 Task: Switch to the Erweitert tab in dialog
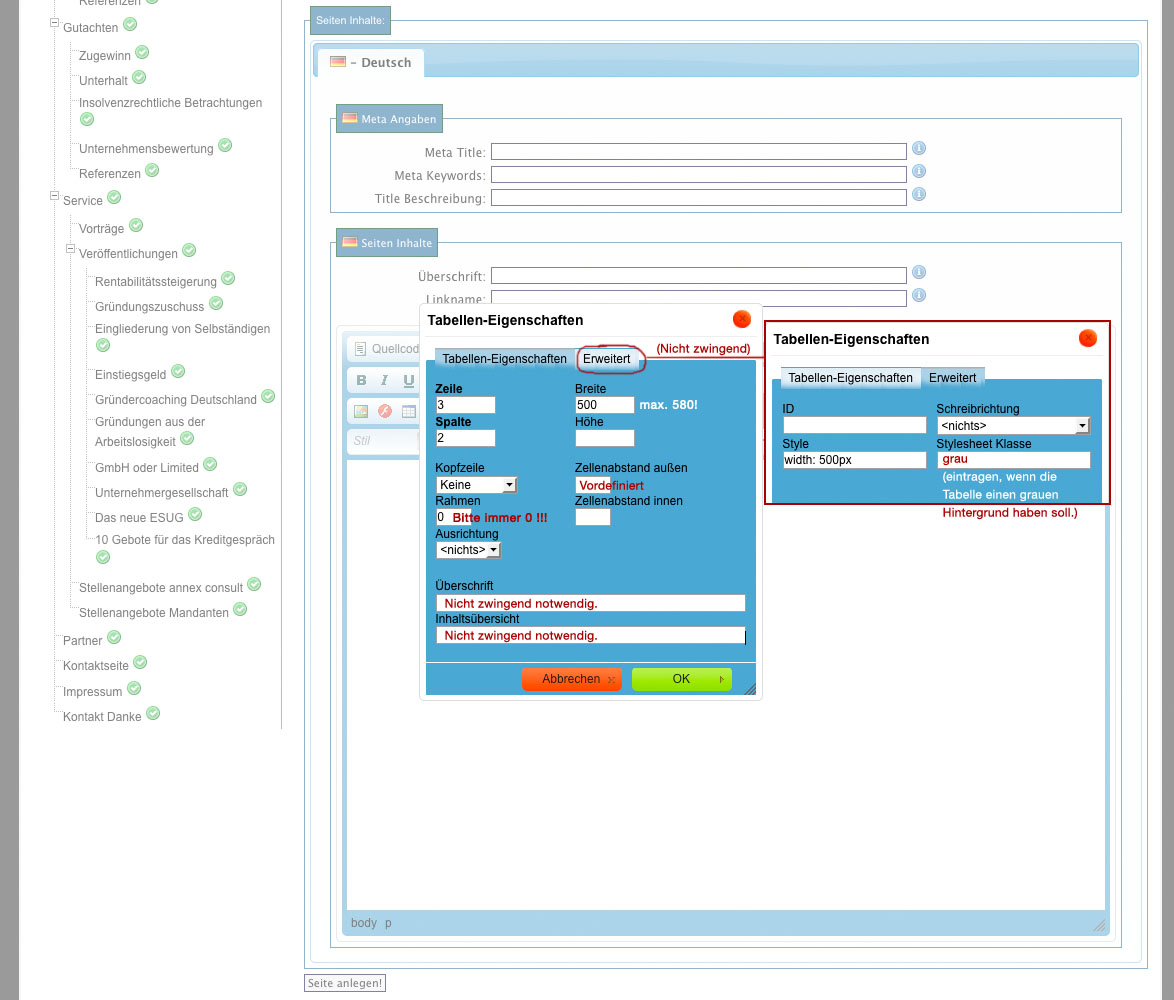point(607,359)
